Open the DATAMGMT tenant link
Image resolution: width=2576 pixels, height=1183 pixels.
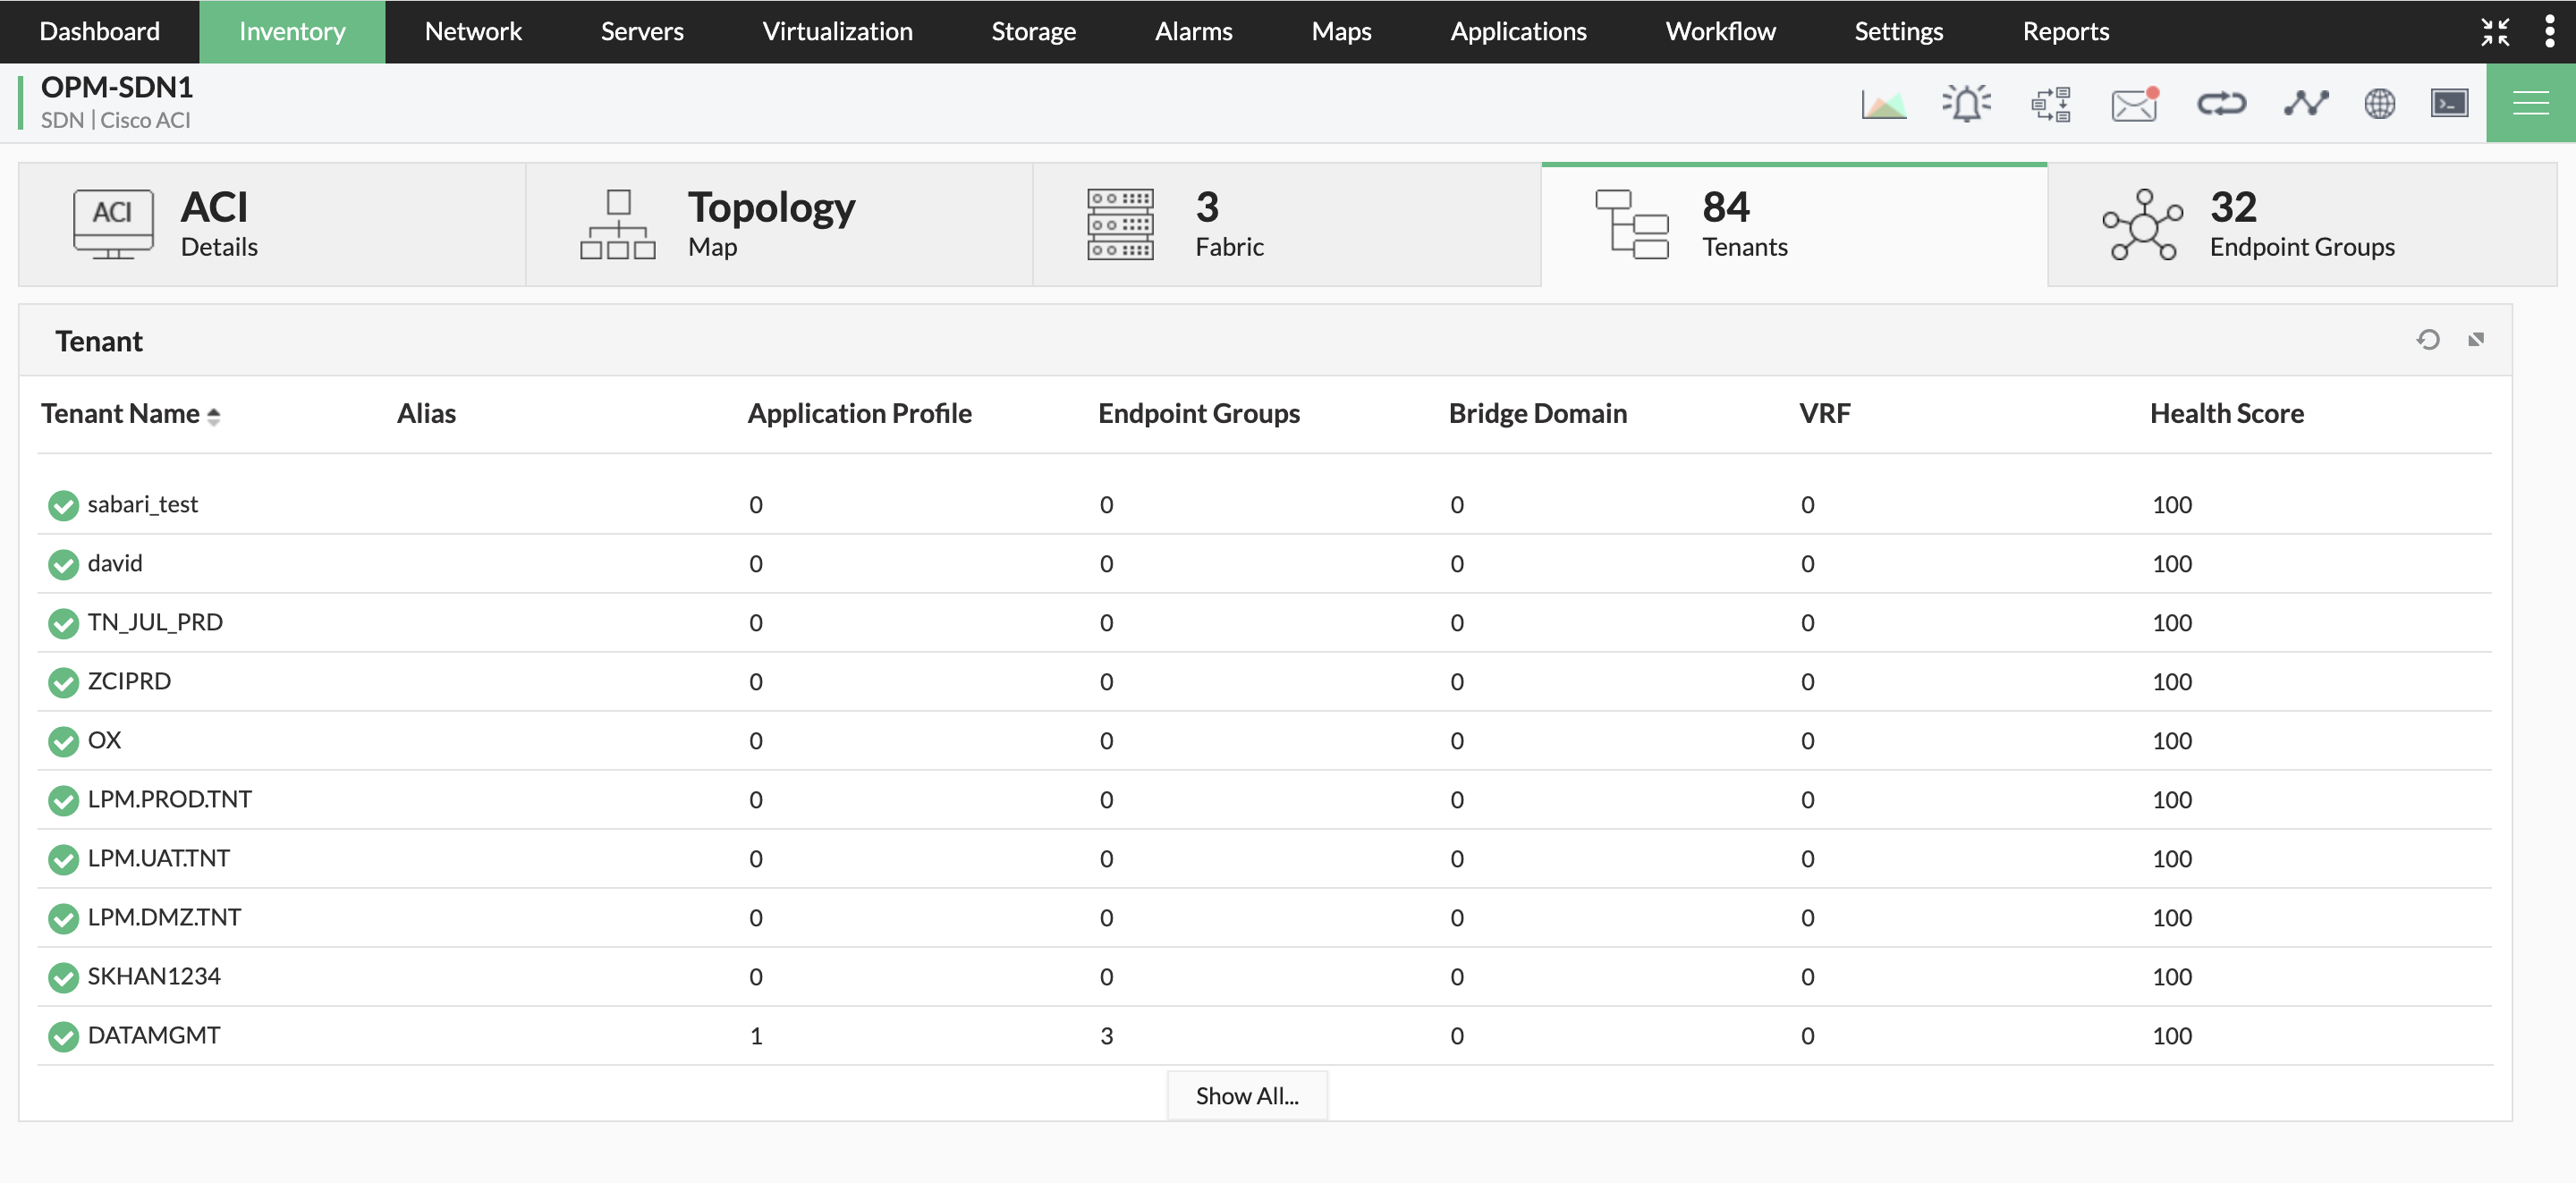coord(154,1035)
